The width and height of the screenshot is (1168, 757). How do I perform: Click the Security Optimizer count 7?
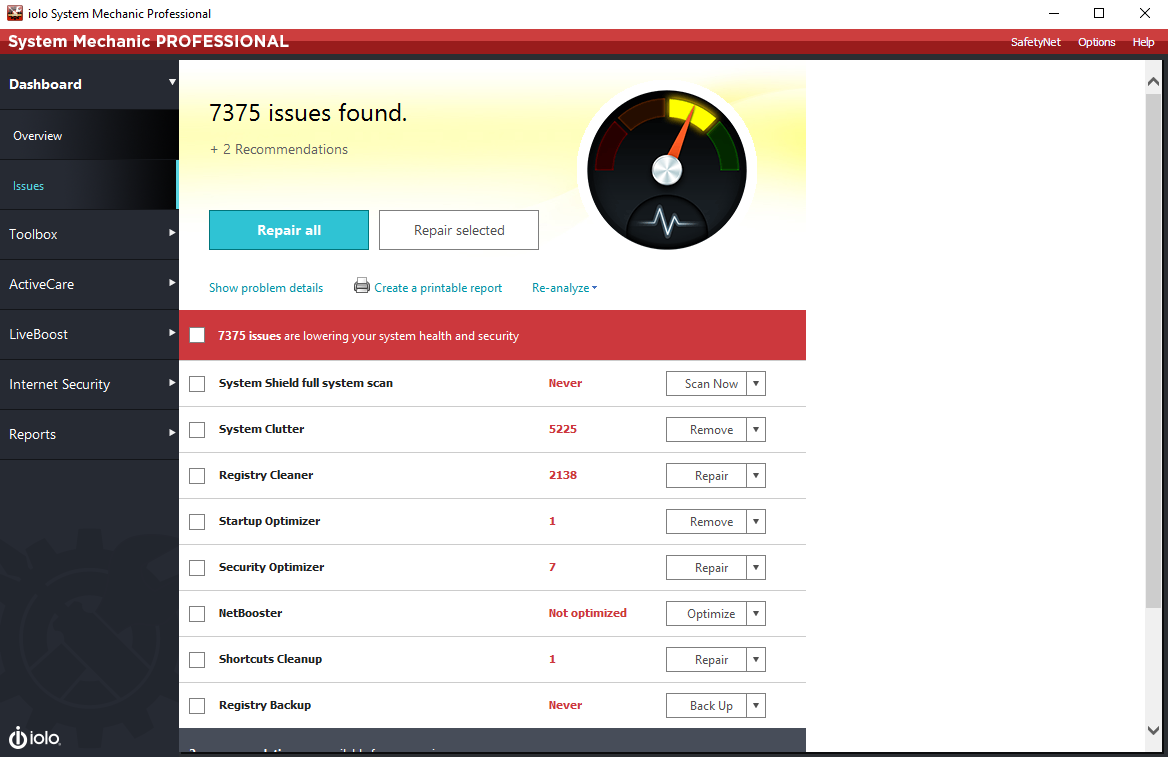pos(552,567)
